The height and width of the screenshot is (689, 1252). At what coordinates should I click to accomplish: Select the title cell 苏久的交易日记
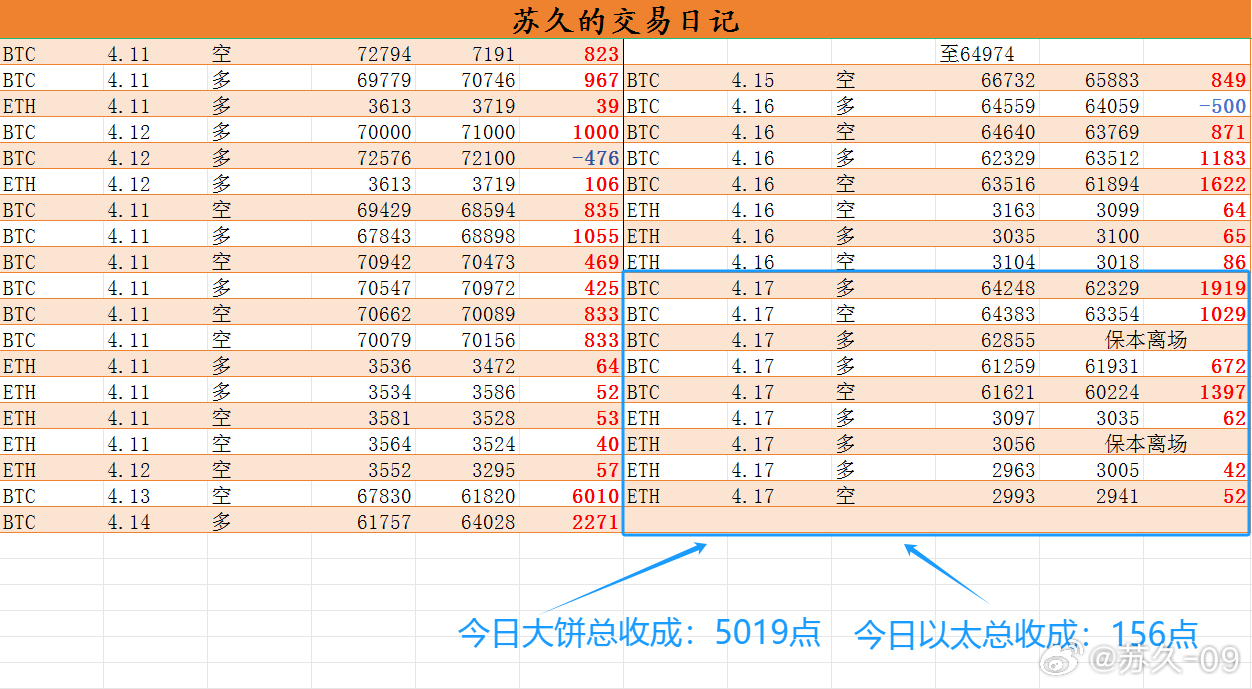click(626, 19)
